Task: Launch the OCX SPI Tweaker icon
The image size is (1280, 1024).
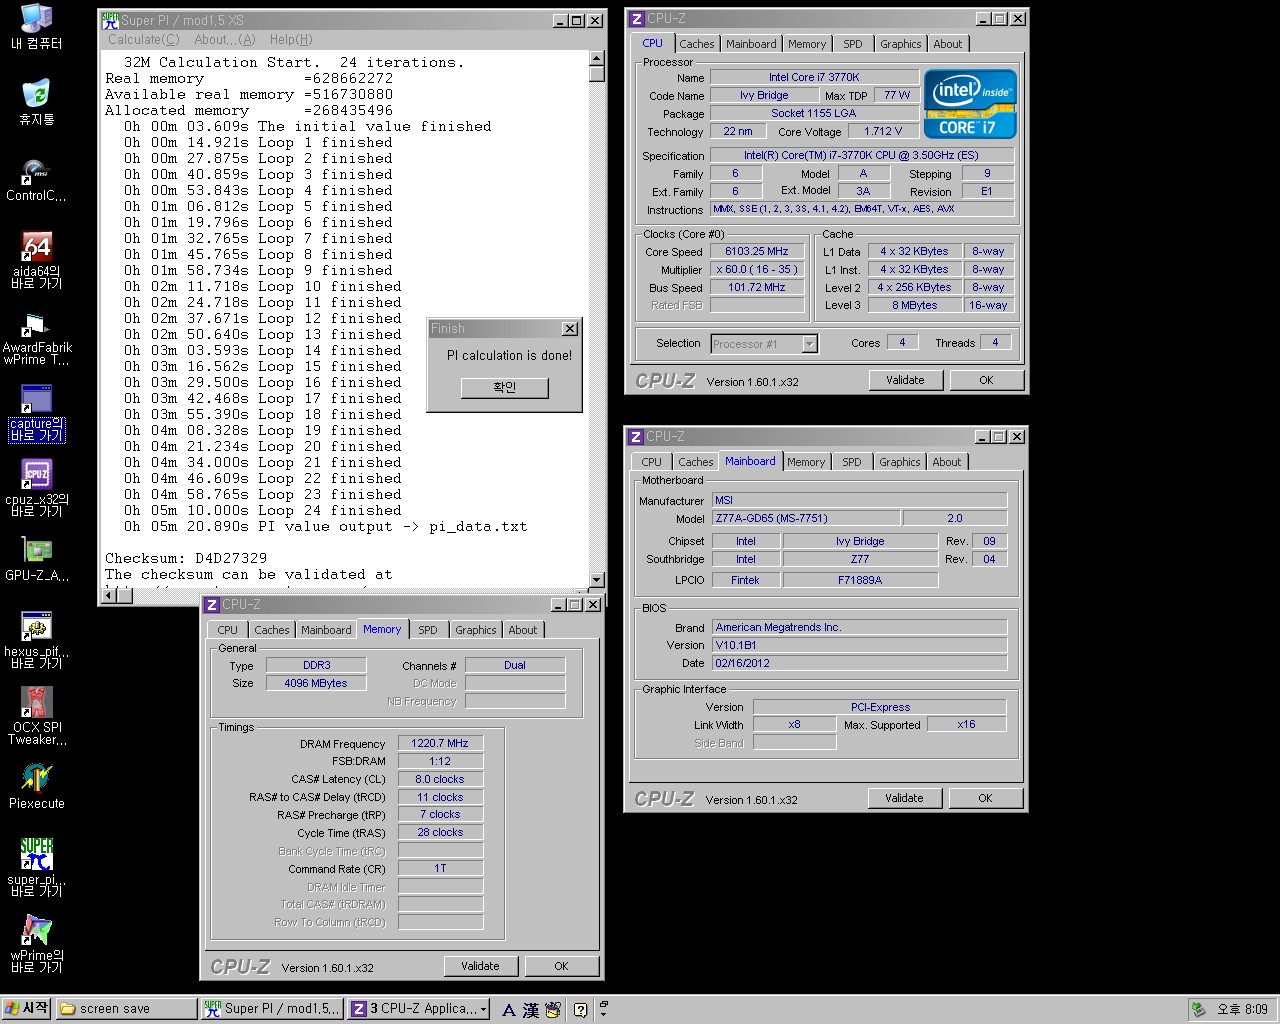Action: (x=36, y=716)
